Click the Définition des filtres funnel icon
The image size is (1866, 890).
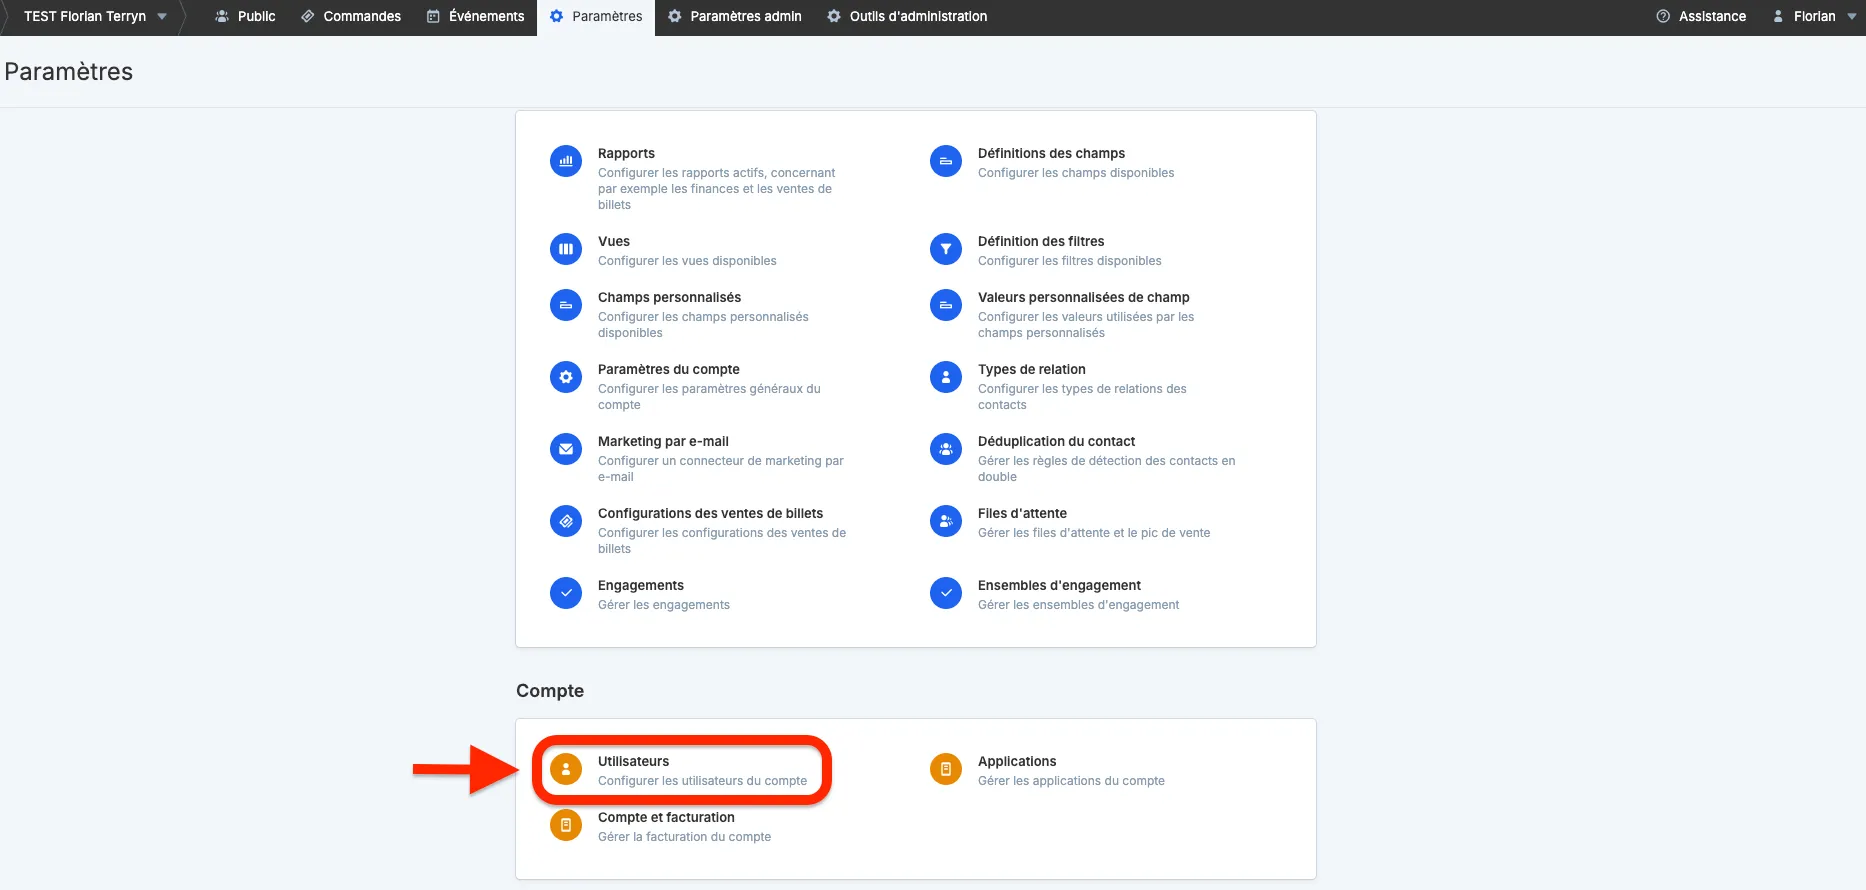pos(946,249)
